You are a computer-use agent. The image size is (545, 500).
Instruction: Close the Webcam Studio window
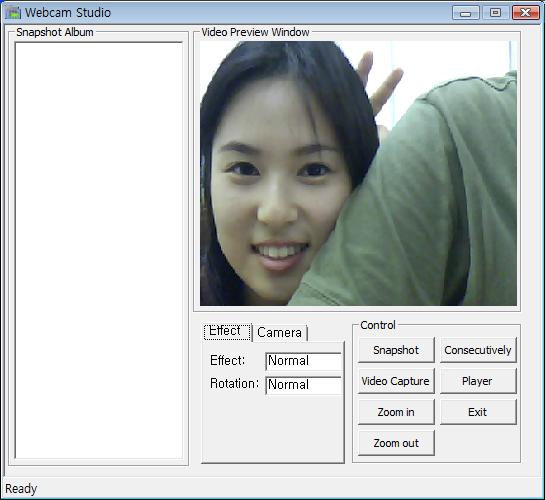pyautogui.click(x=526, y=13)
